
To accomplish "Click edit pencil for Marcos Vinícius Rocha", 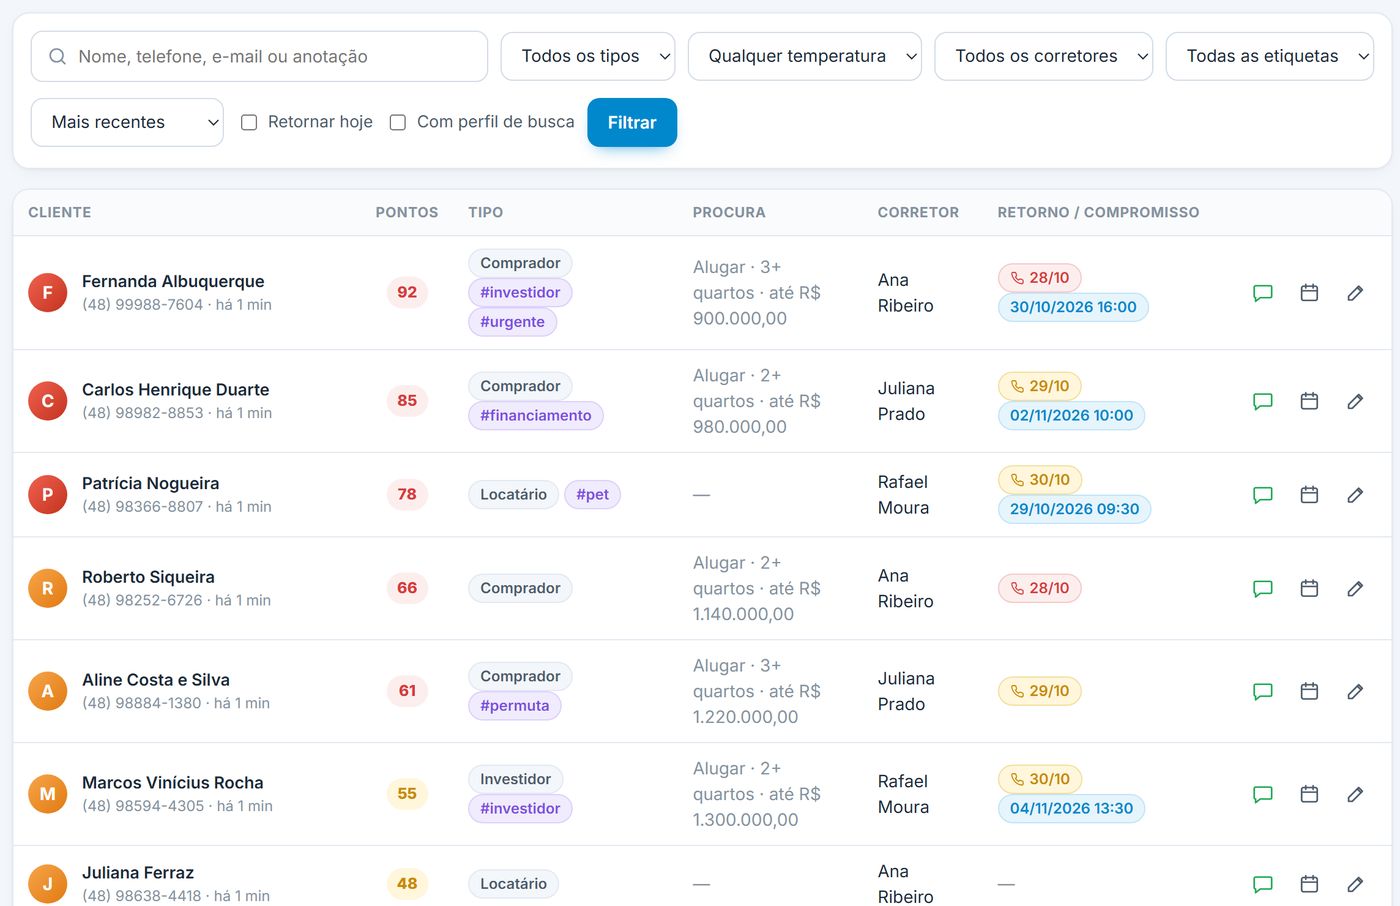I will tap(1355, 794).
